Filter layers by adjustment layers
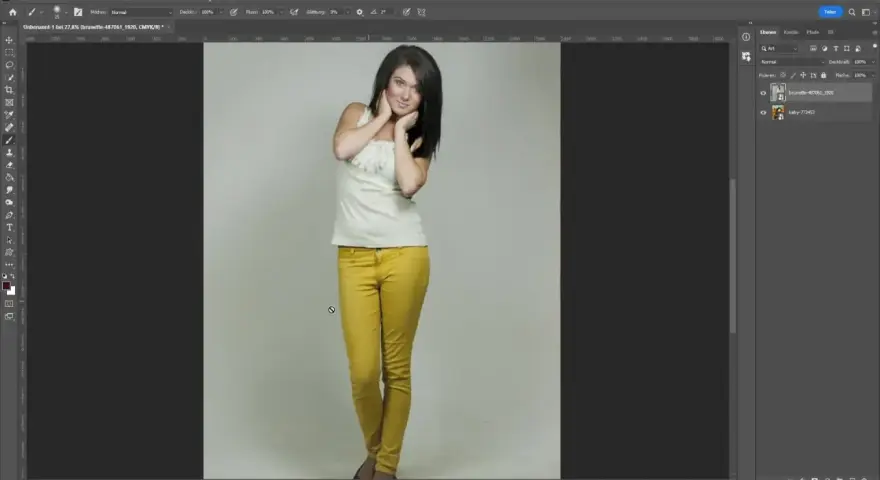 (824, 49)
